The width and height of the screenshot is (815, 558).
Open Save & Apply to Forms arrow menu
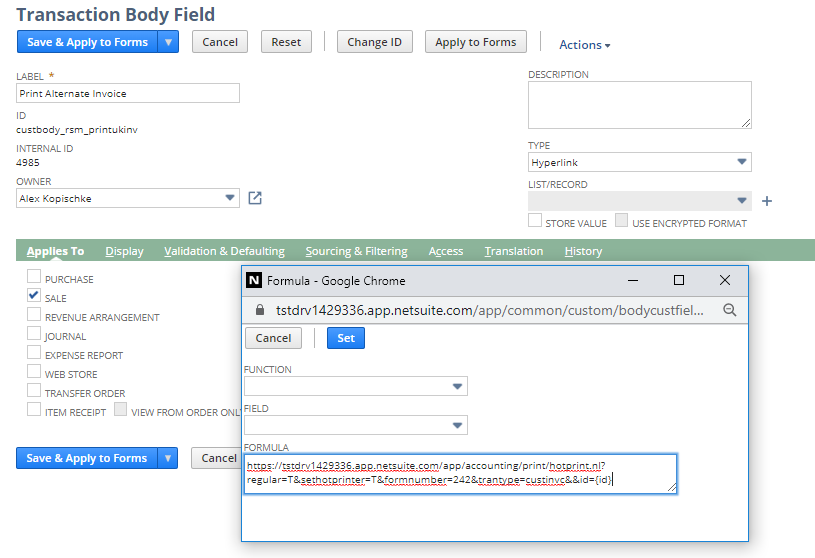(168, 42)
